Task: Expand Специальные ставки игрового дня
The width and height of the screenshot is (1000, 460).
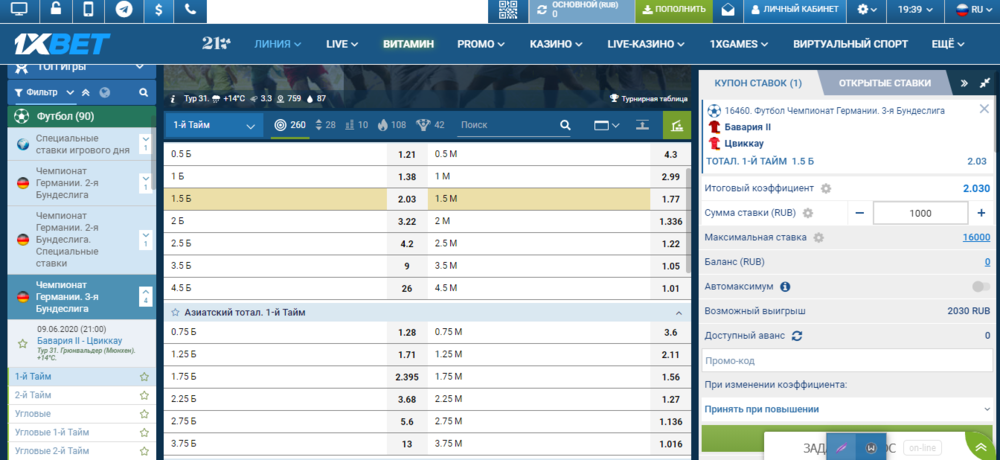Action: tap(145, 143)
